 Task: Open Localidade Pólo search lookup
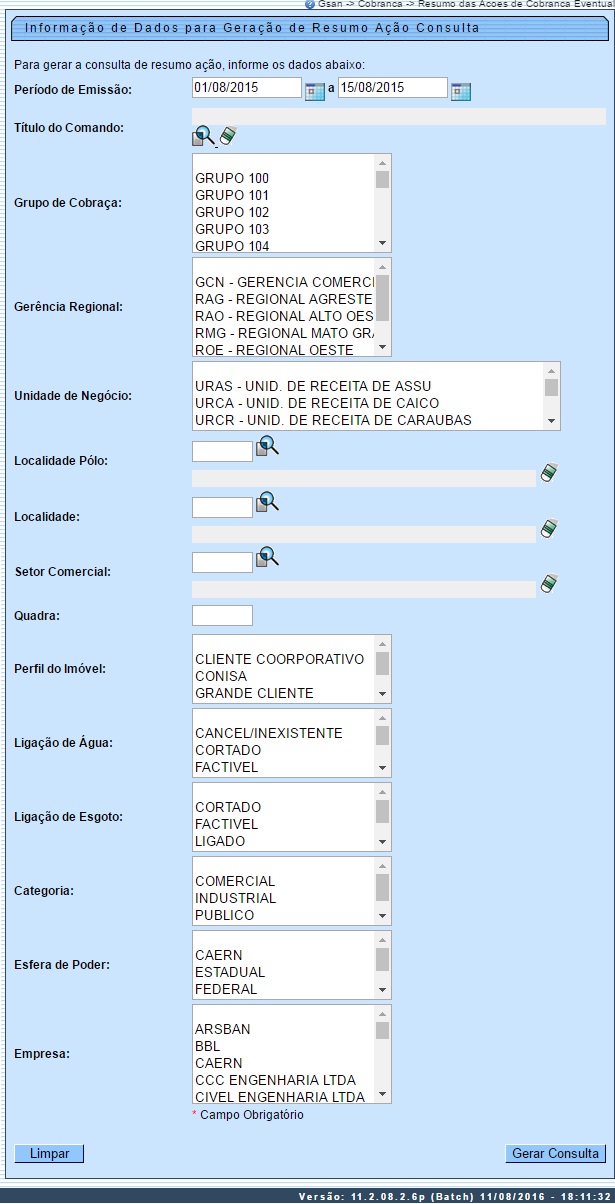pos(266,447)
